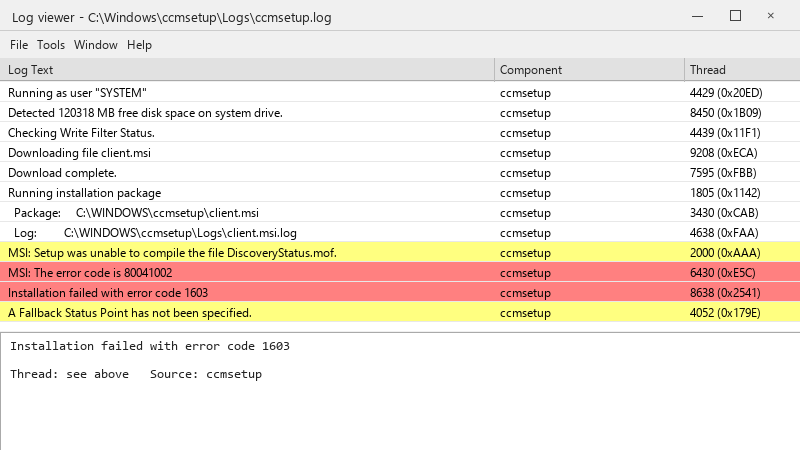Click the window title showing ccmsetup.log path
The image size is (800, 450).
click(171, 17)
